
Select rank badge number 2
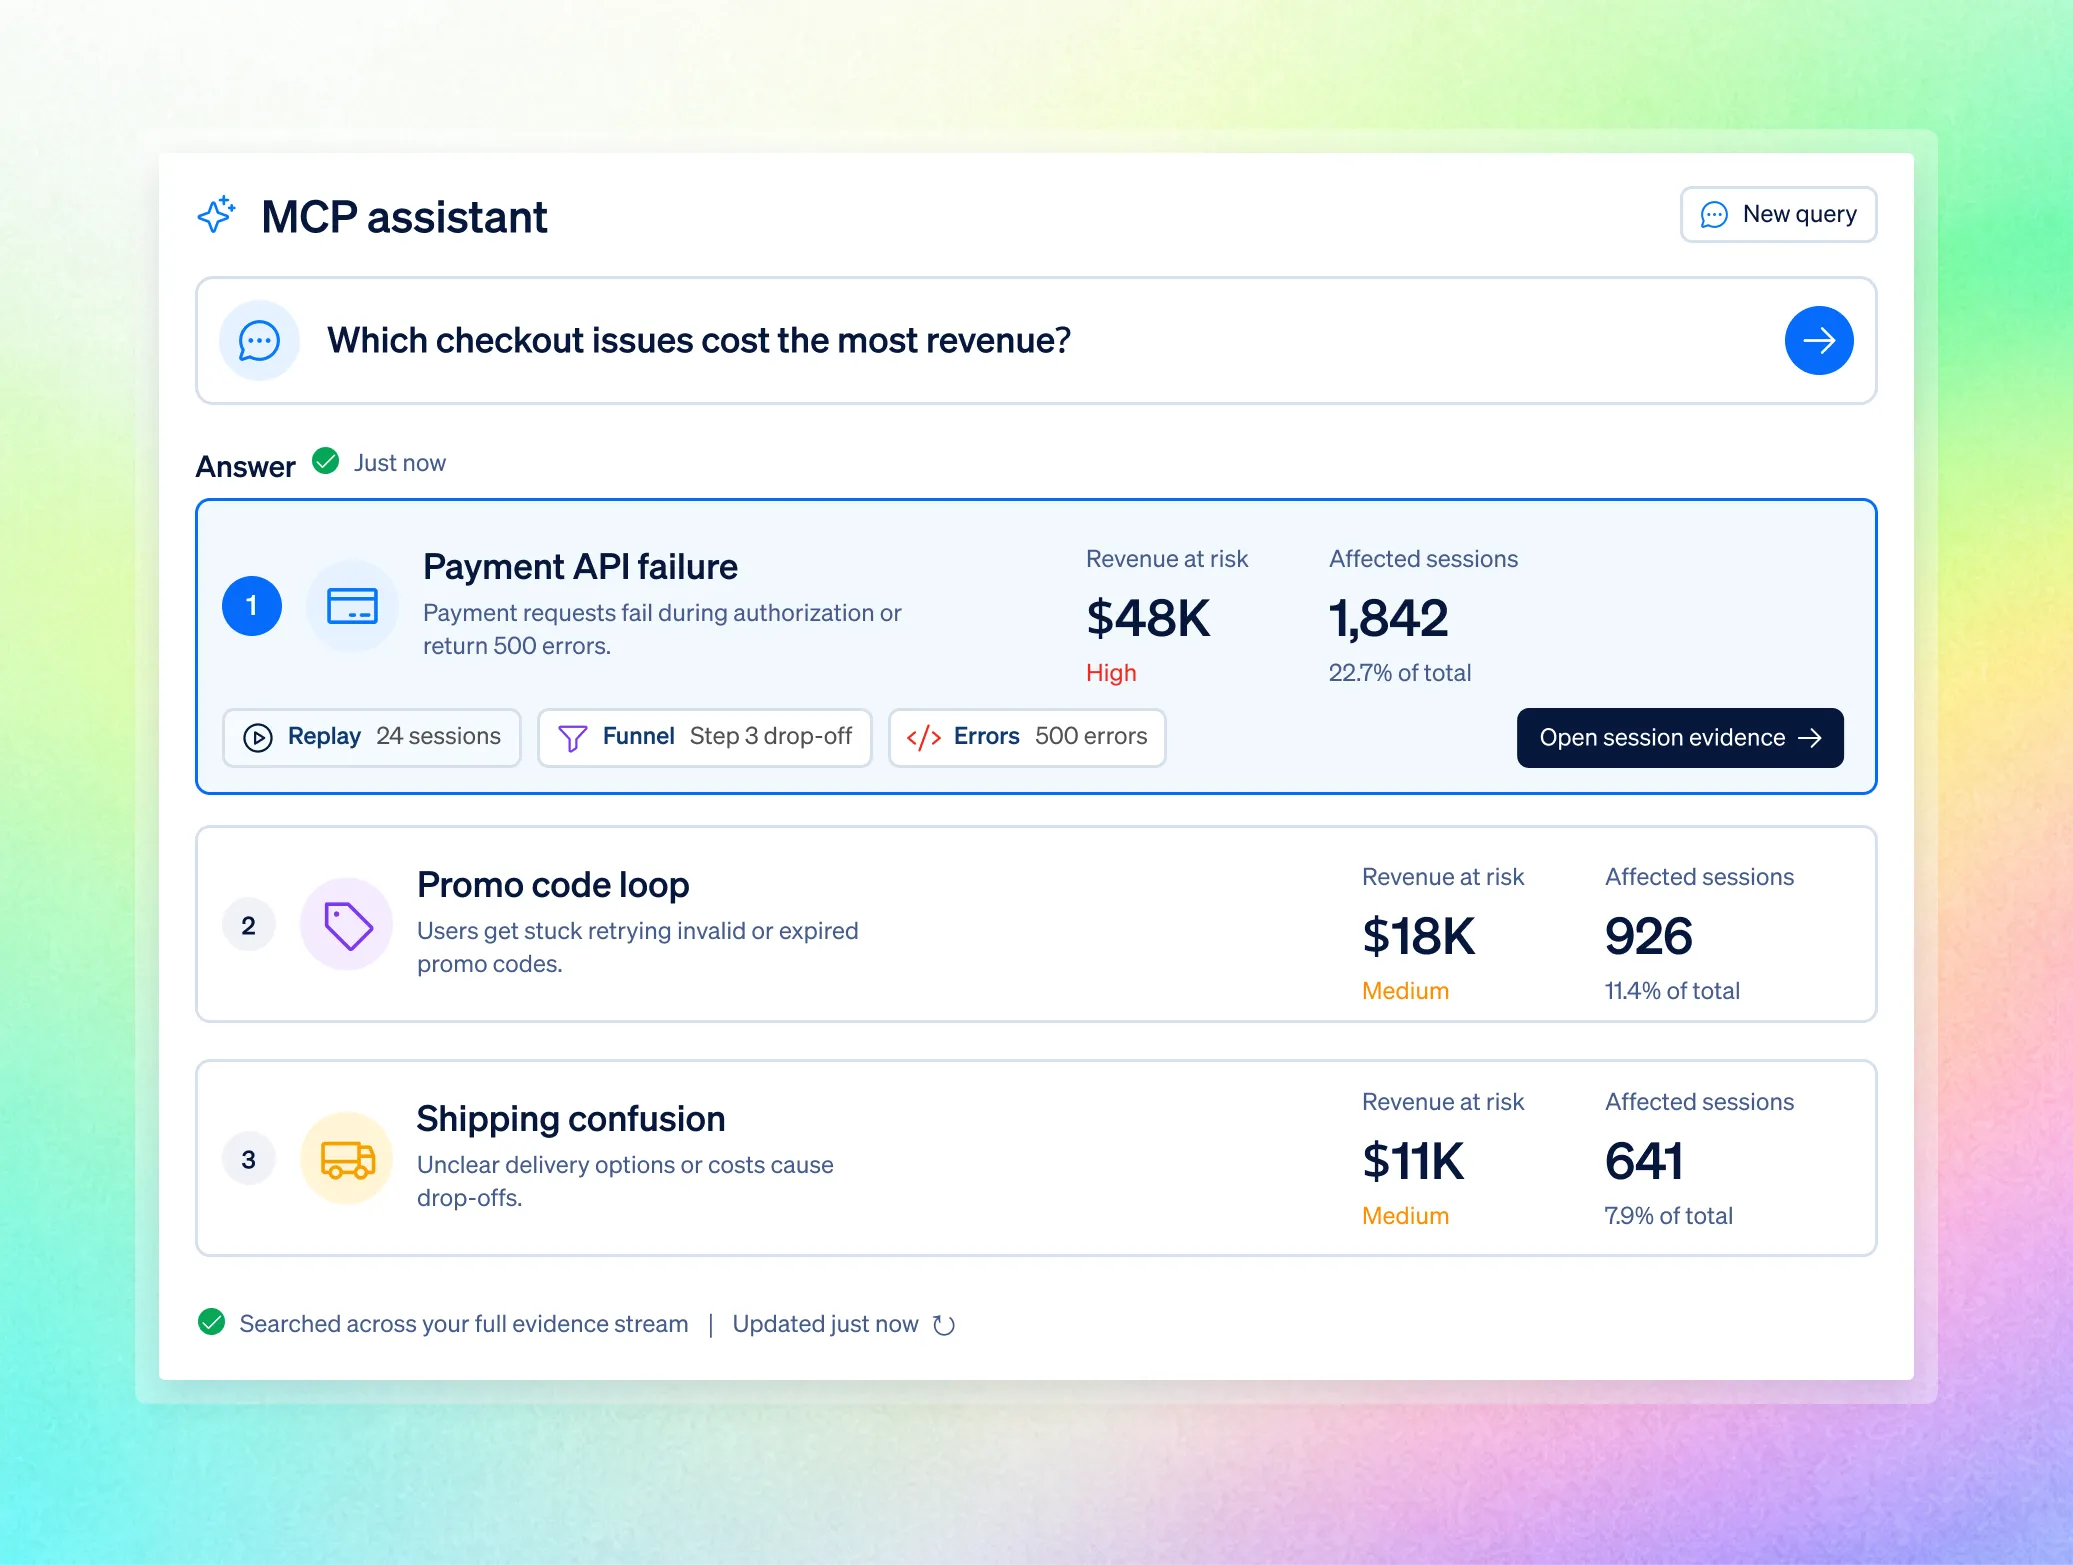(x=249, y=925)
